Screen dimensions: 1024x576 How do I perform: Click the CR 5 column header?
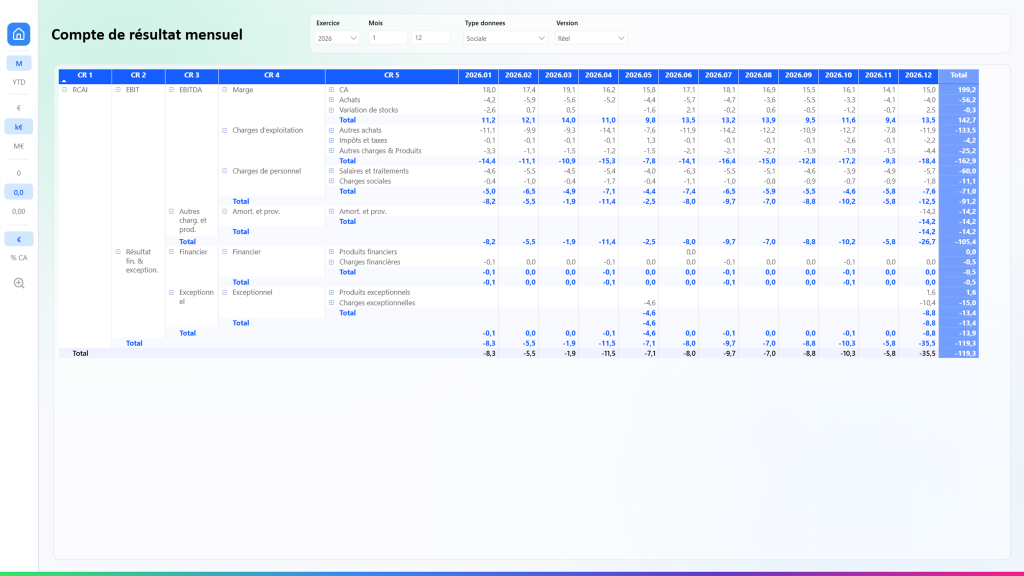click(x=392, y=75)
